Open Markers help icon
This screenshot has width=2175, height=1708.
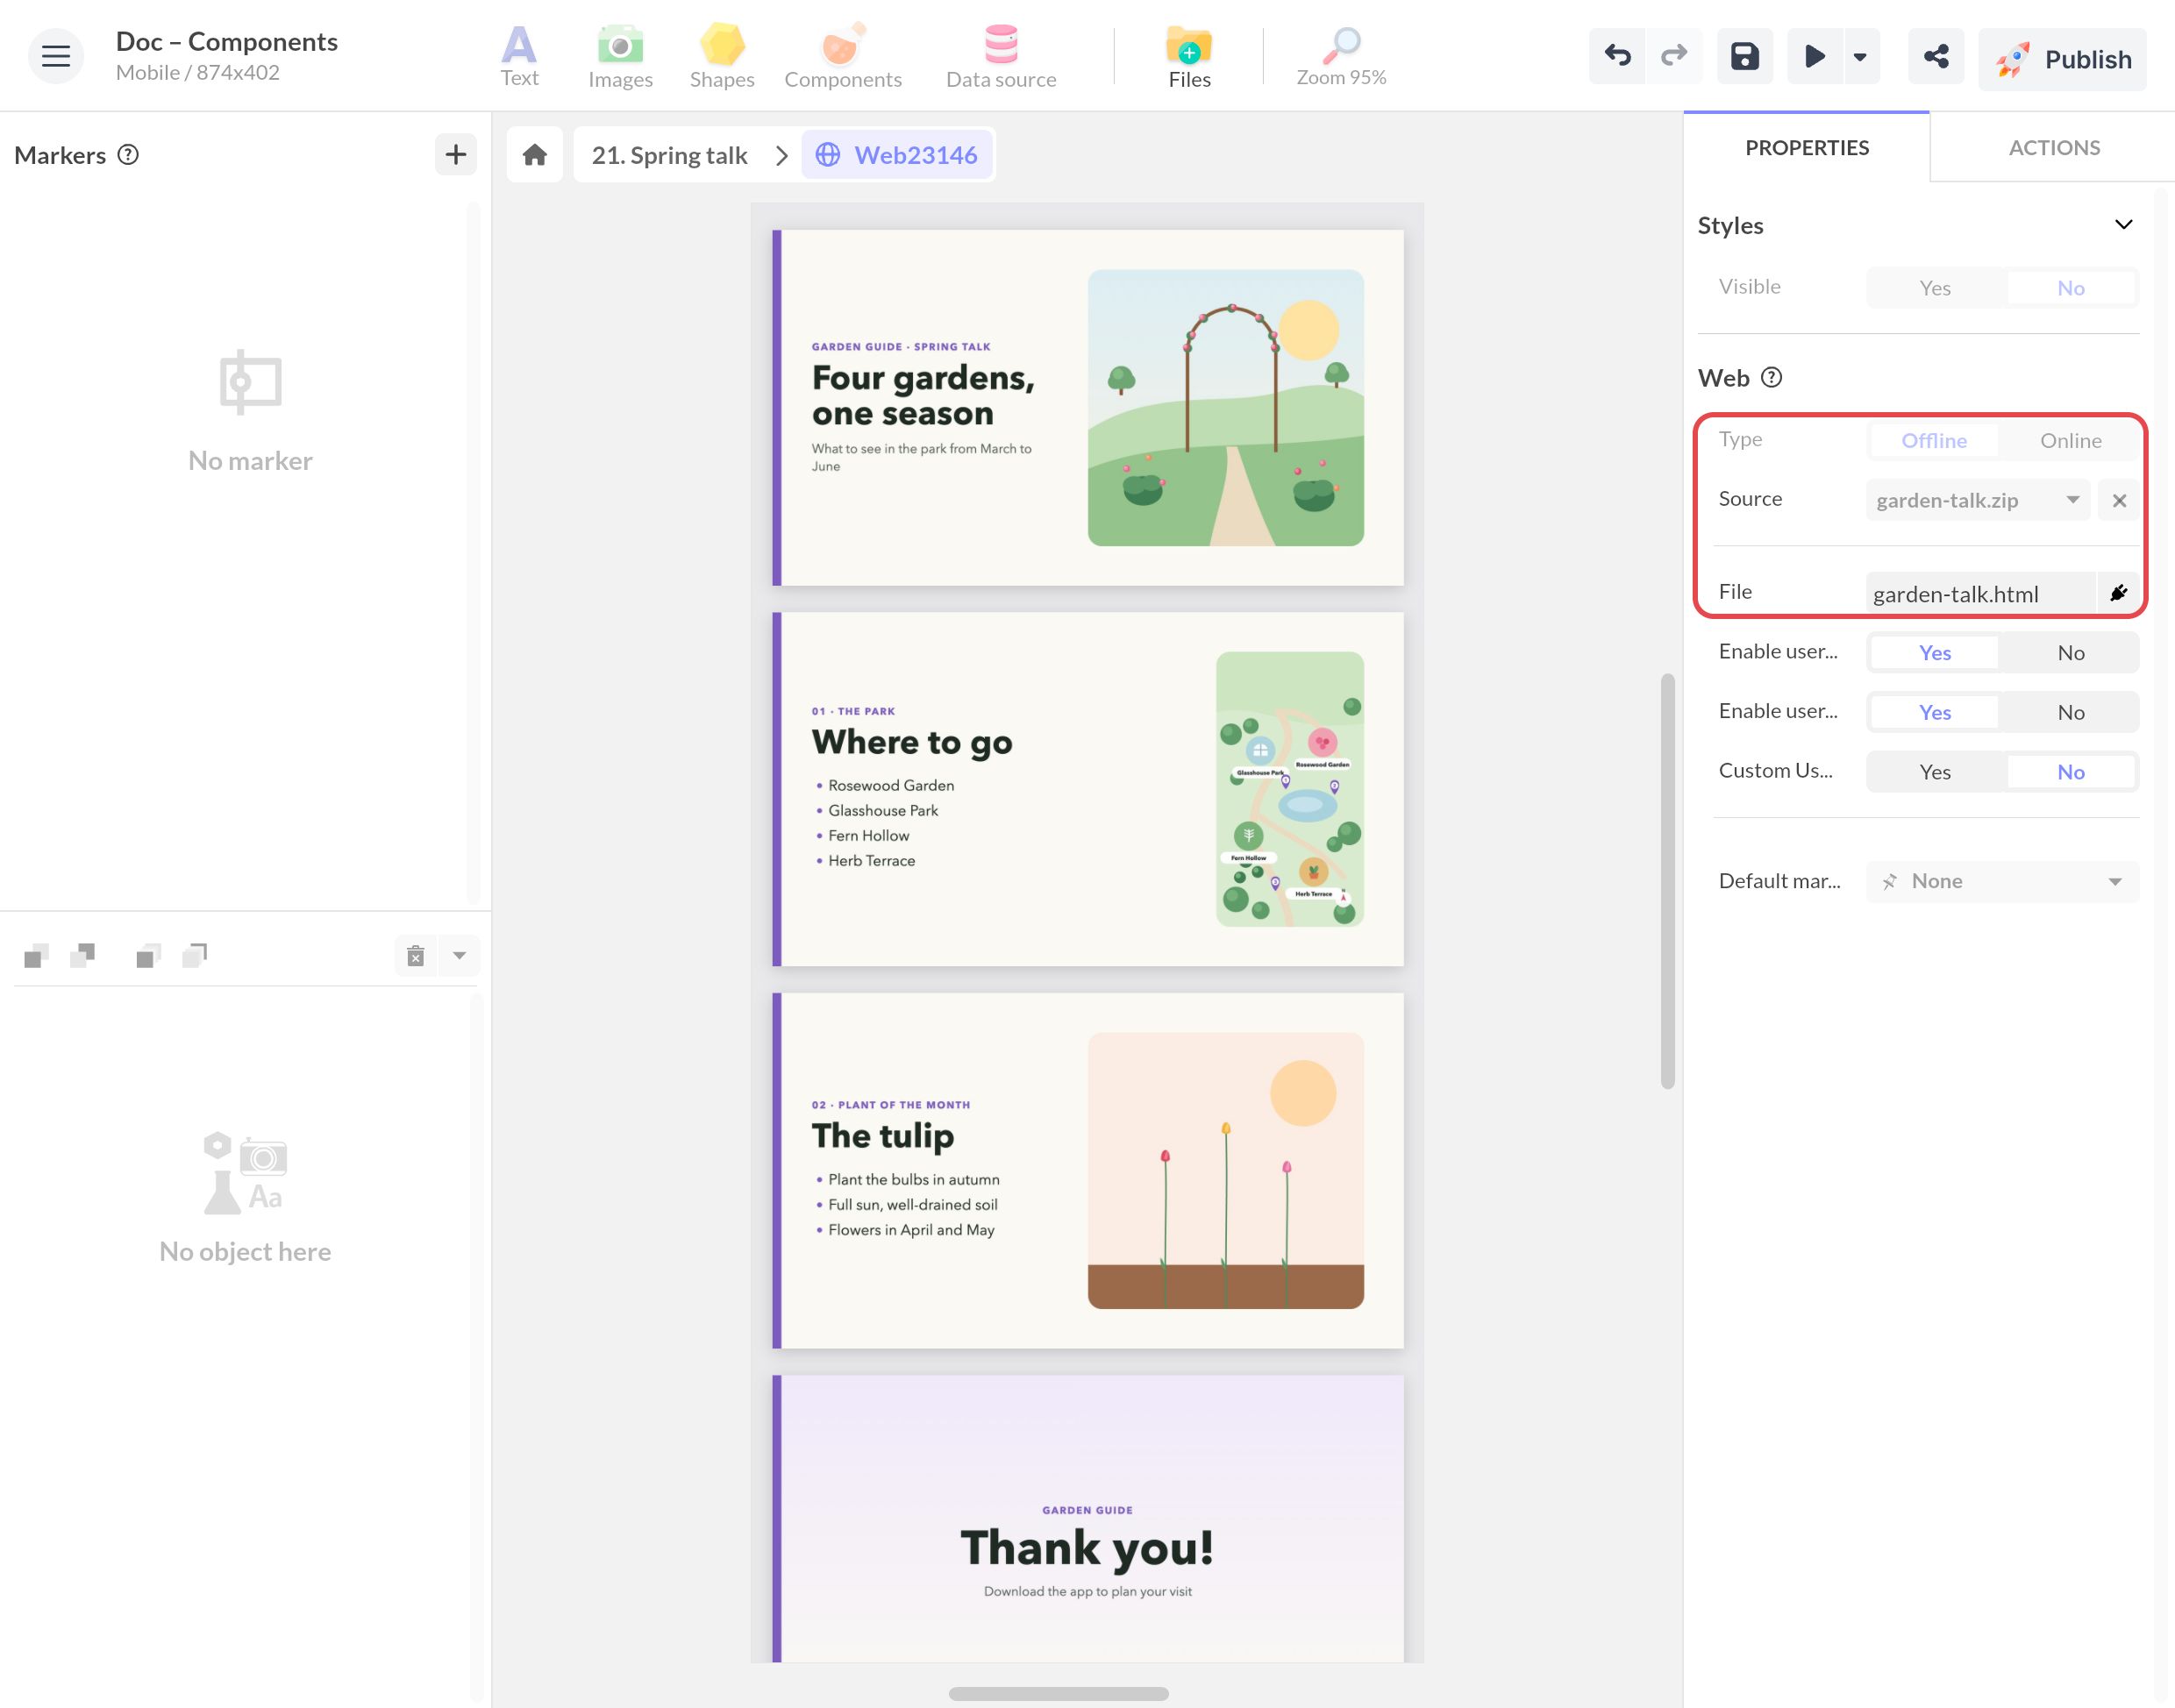pyautogui.click(x=128, y=155)
